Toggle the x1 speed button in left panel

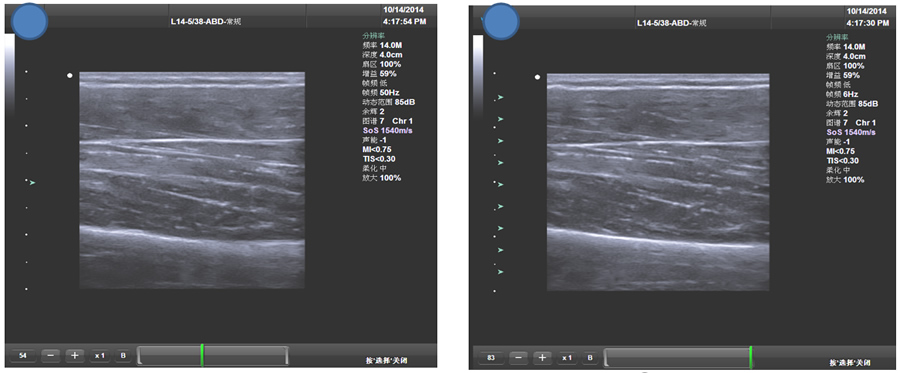click(99, 356)
